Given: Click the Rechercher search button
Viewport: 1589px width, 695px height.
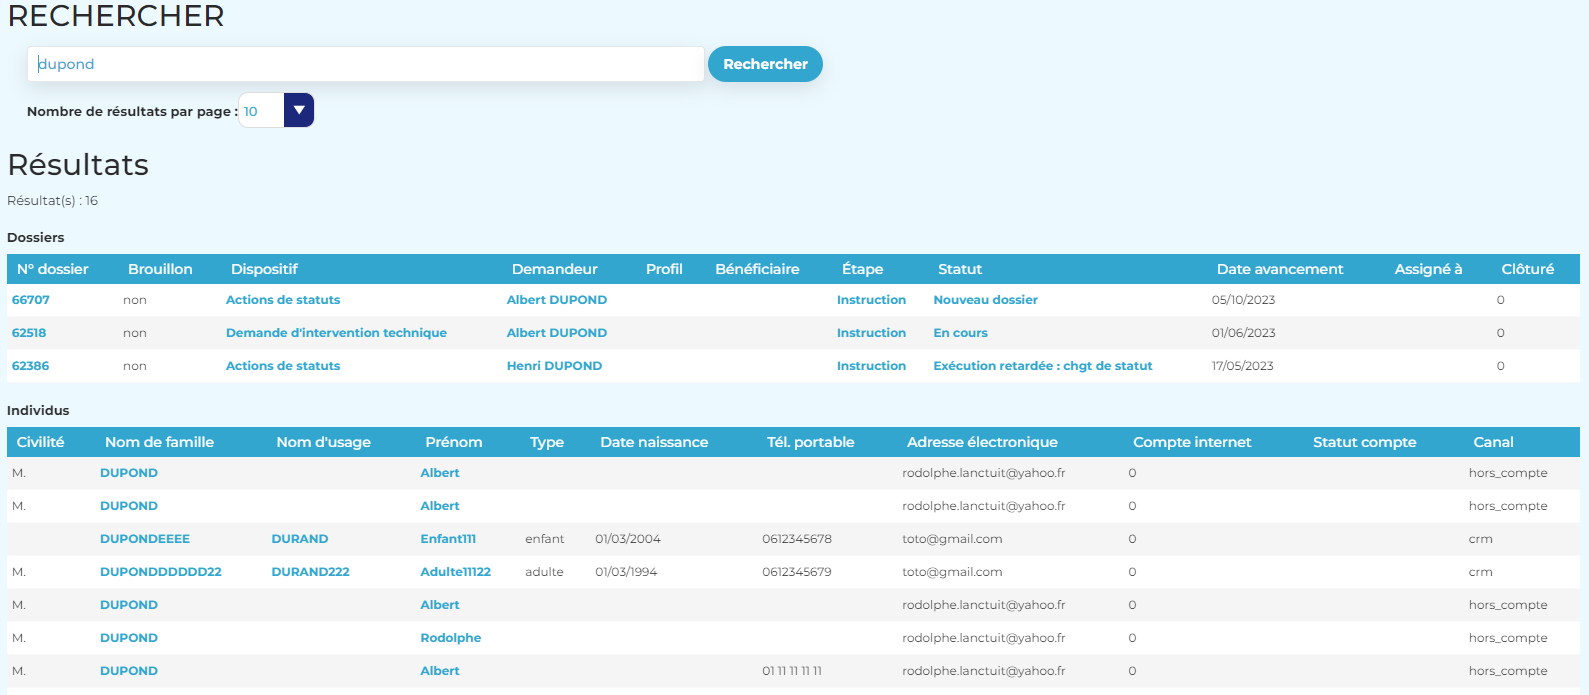Looking at the screenshot, I should (x=765, y=64).
